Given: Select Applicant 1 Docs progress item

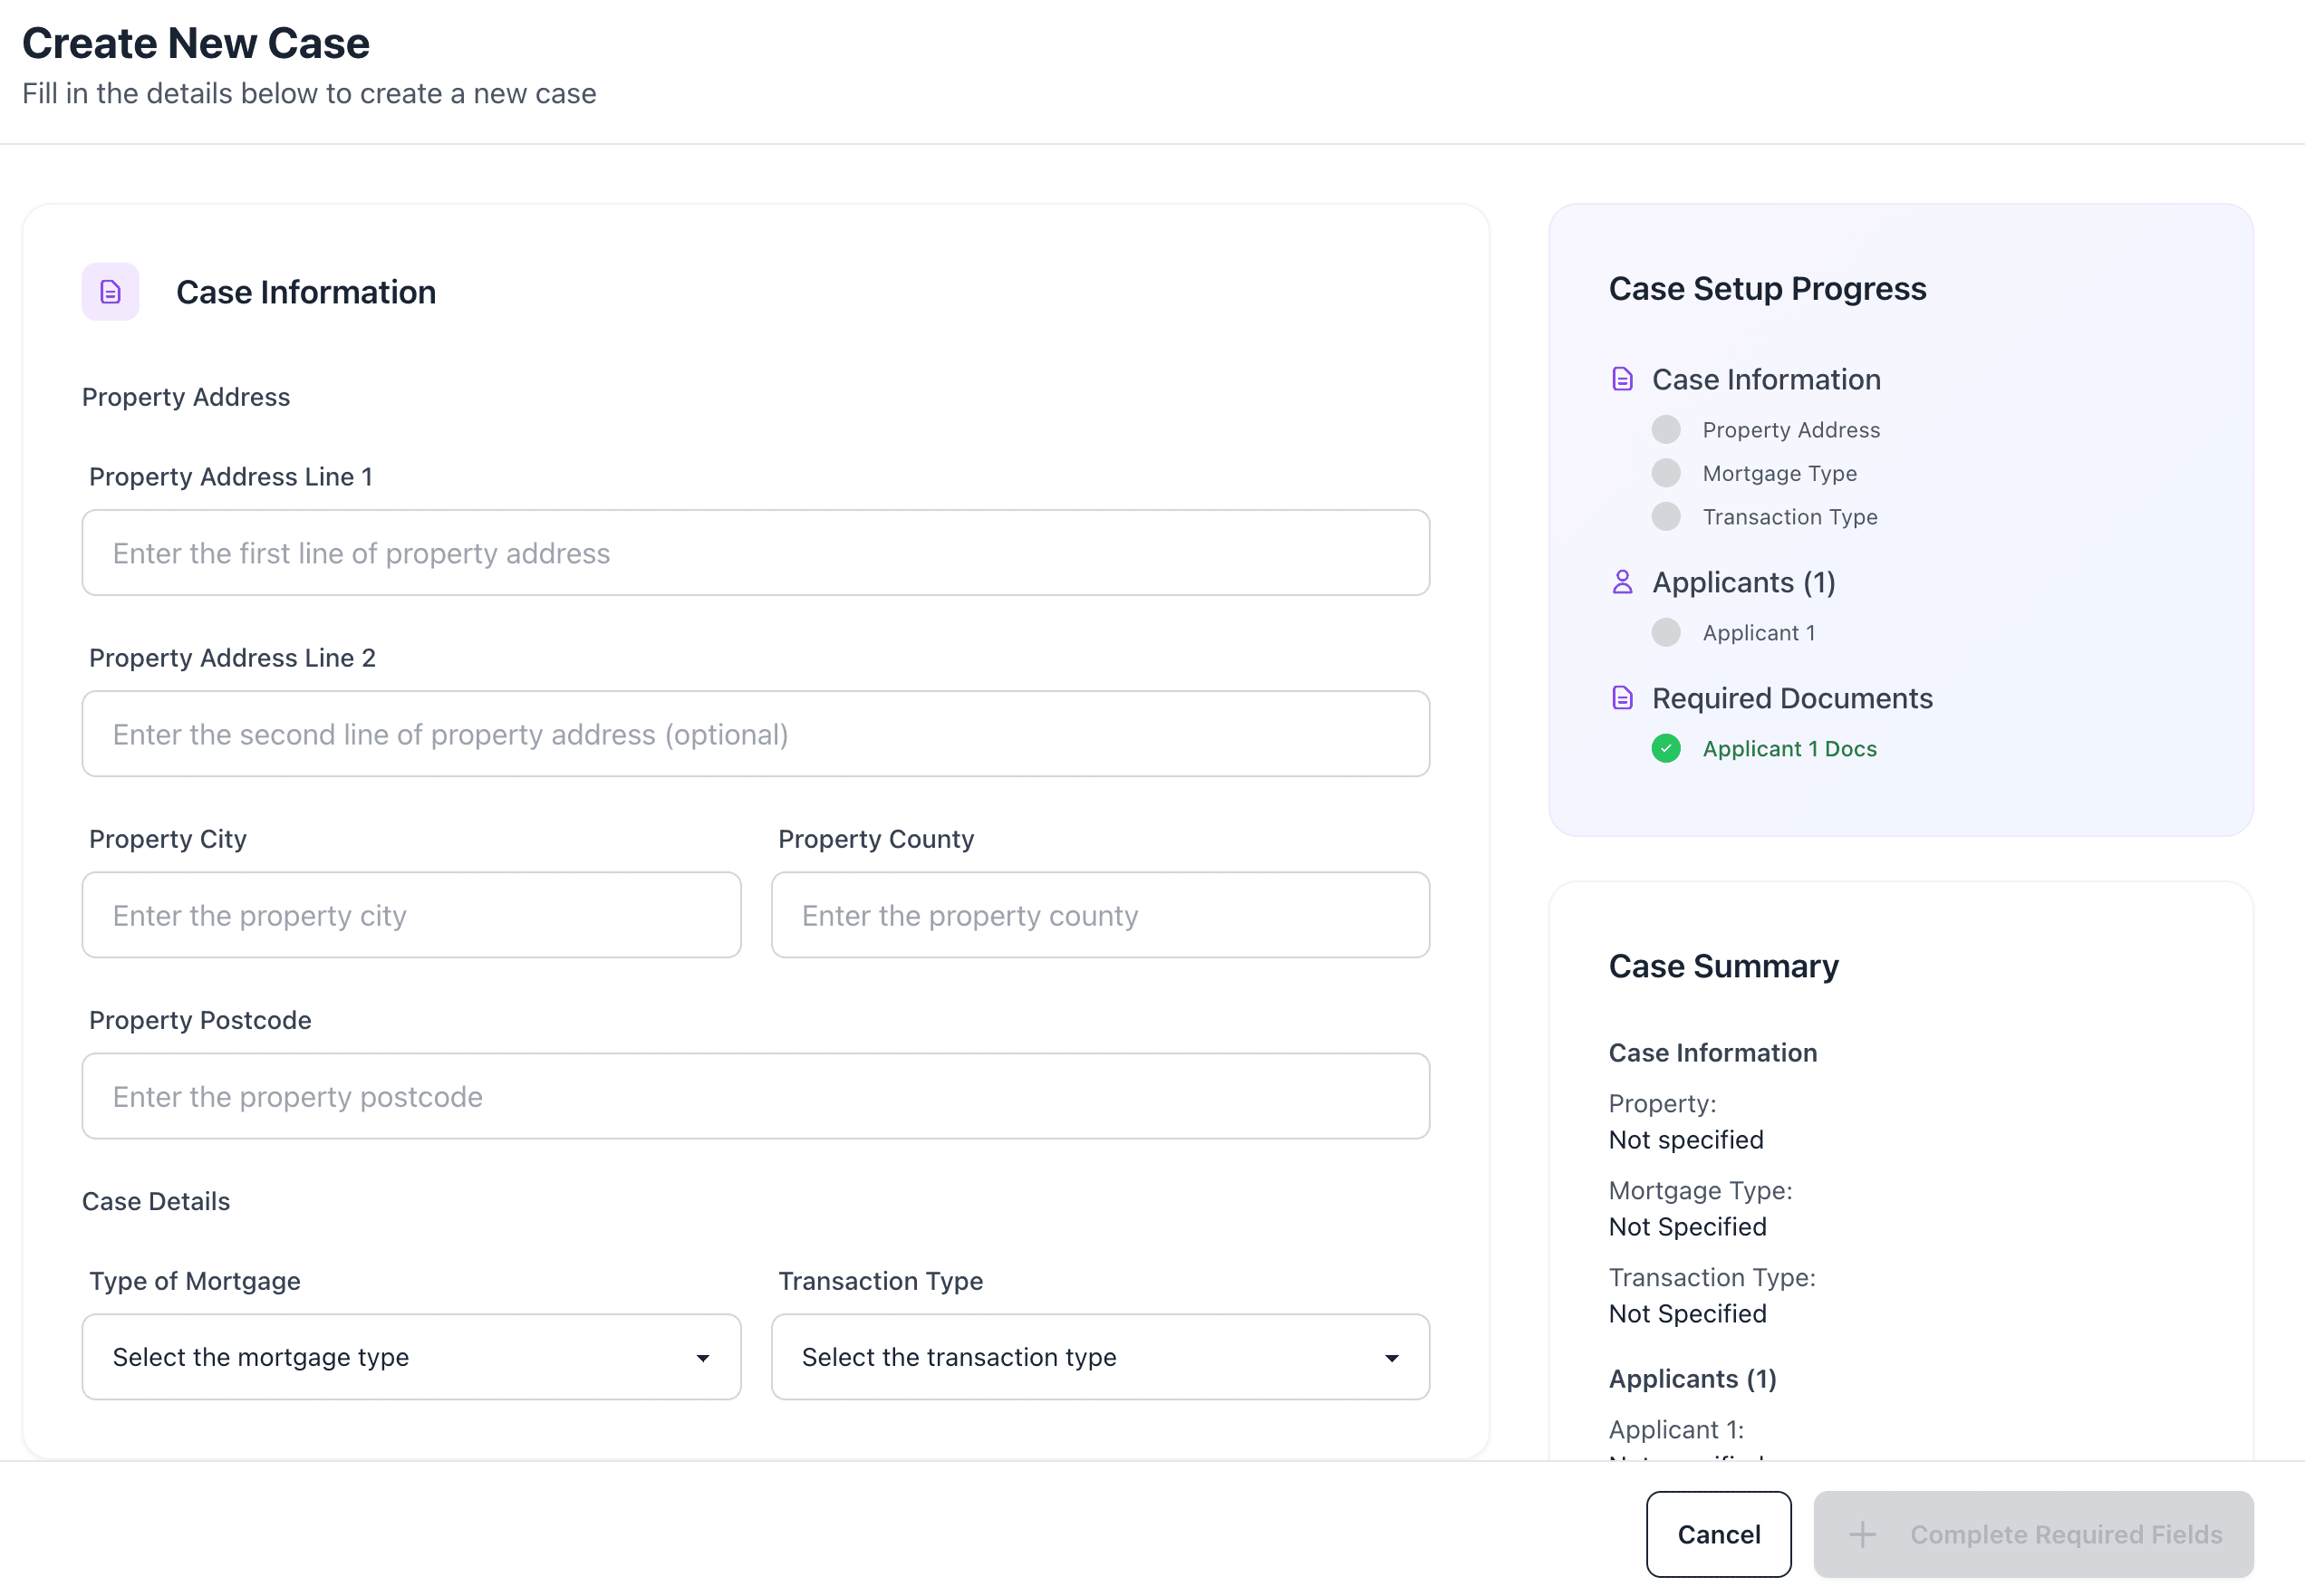Looking at the screenshot, I should [1789, 749].
